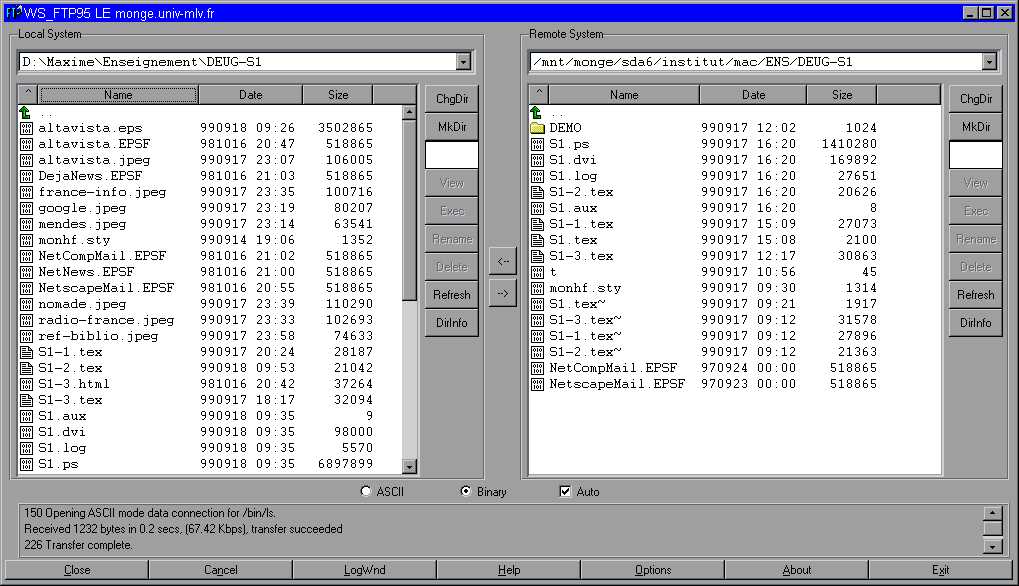1019x586 pixels.
Task: Click the local Refresh button
Action: pyautogui.click(x=452, y=295)
